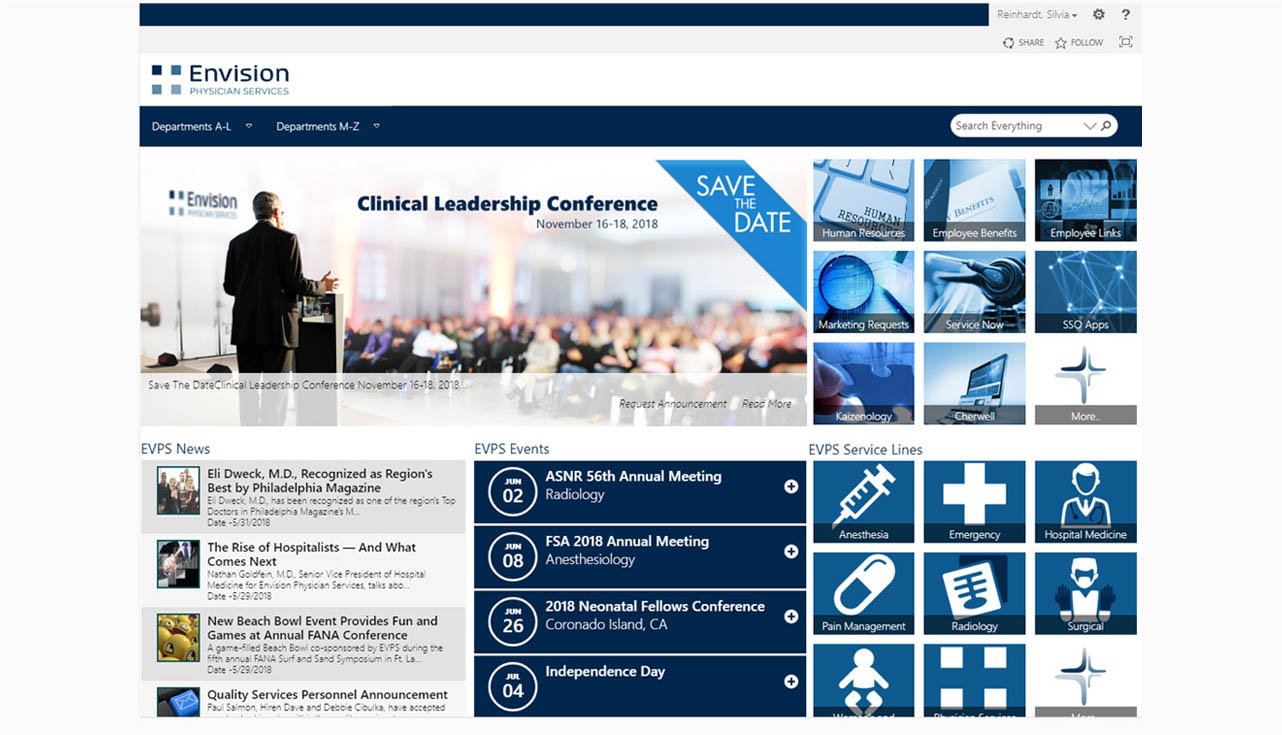The image size is (1282, 735).
Task: Click the More.. tile beside Cherwell
Action: (x=1085, y=384)
